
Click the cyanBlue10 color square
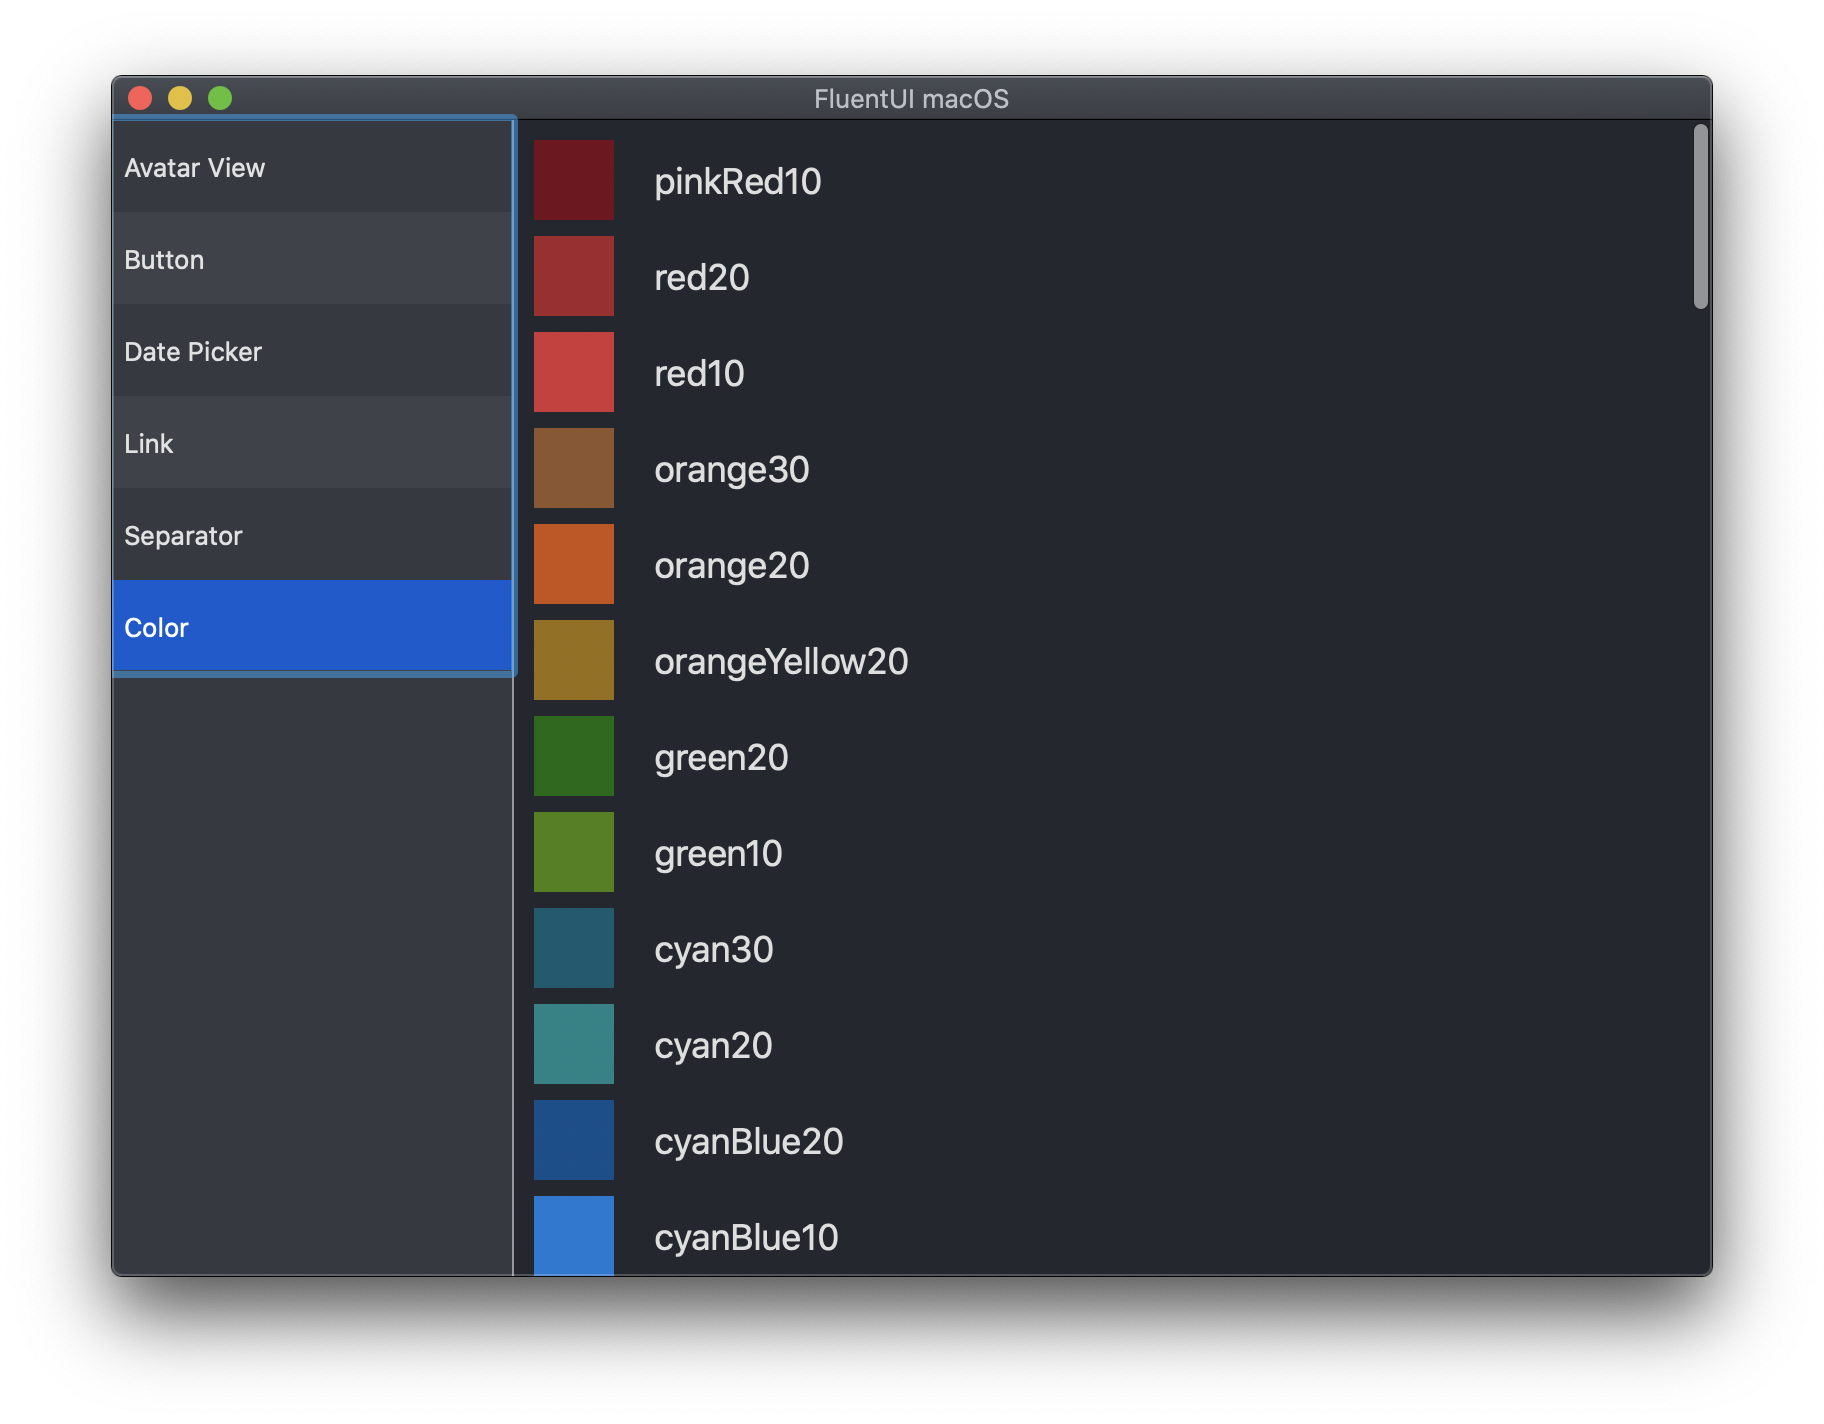point(574,1236)
